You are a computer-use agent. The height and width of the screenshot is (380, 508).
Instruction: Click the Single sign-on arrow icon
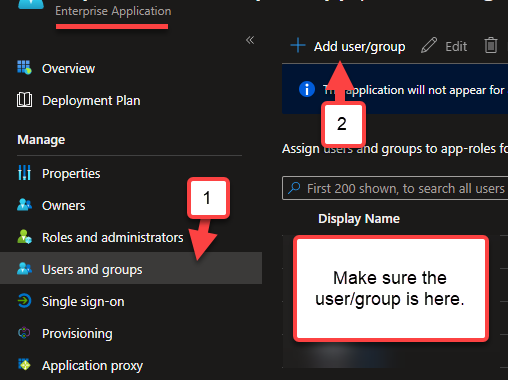(x=24, y=301)
